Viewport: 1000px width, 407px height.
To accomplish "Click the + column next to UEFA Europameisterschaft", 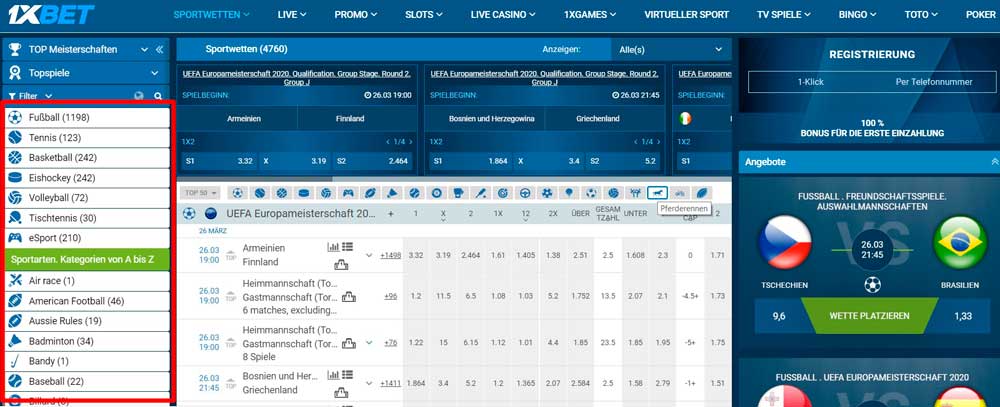I will [x=390, y=214].
